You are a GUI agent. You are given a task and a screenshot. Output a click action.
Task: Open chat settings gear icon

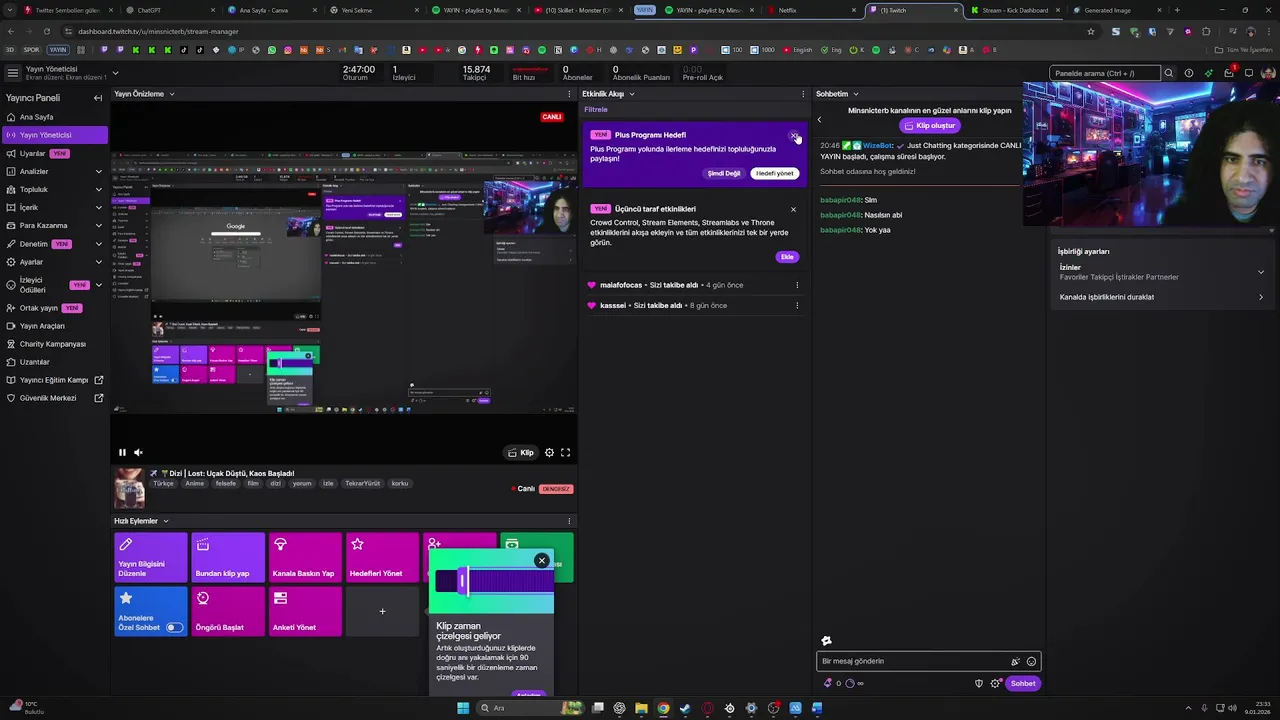pyautogui.click(x=995, y=684)
